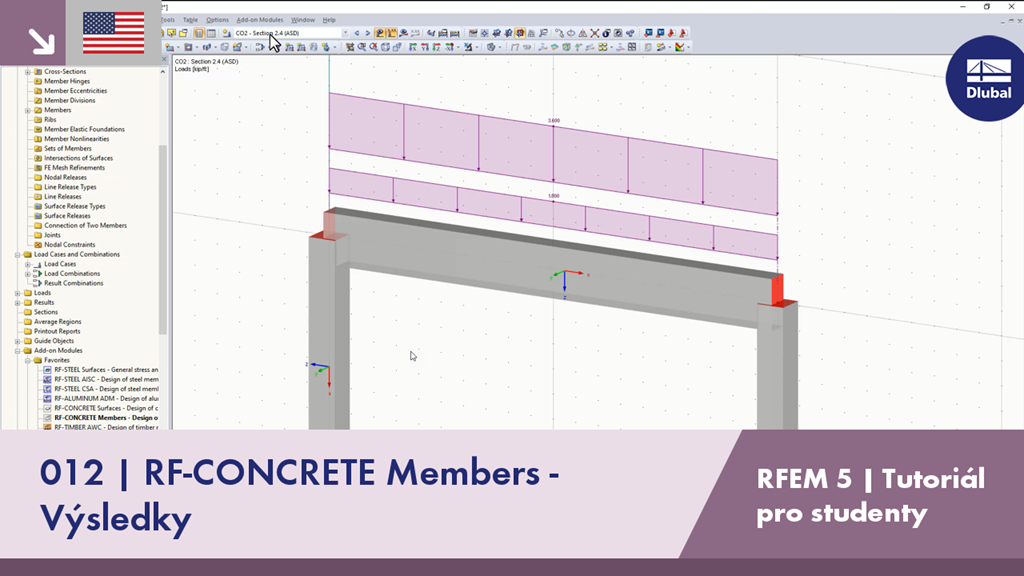Select Result Combinations item

[x=73, y=283]
